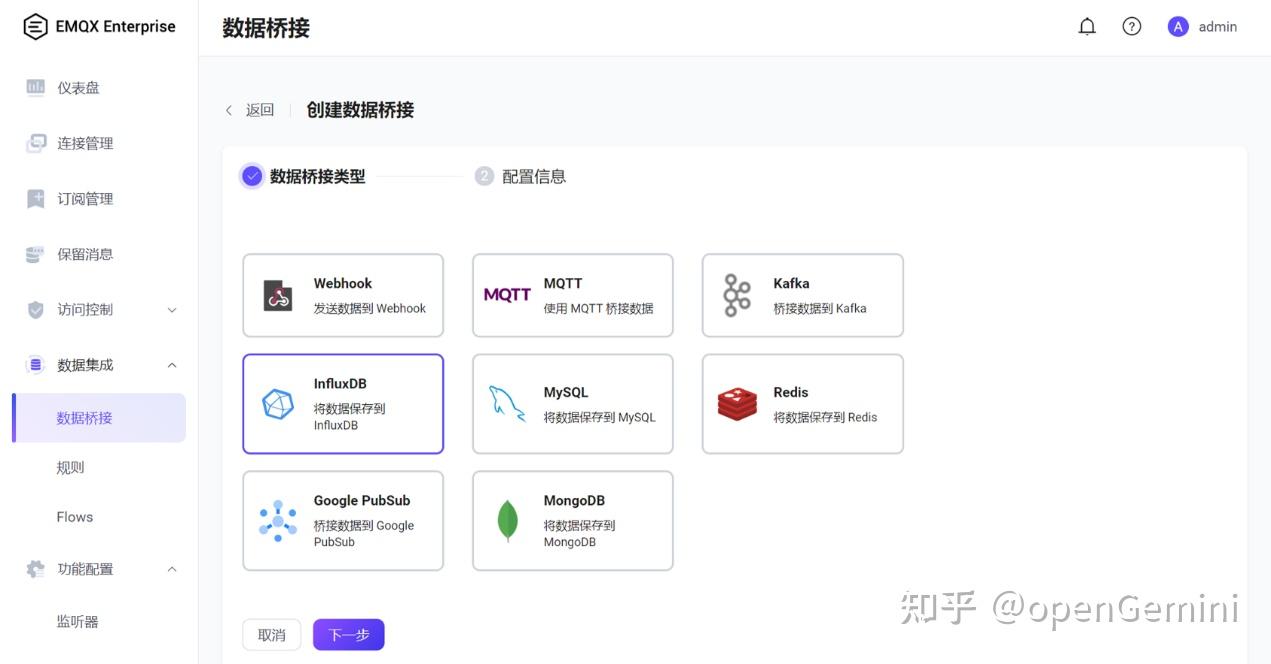This screenshot has height=664, width=1271.
Task: Click the 使用 MQTT 桥接数据 description
Action: [x=599, y=308]
